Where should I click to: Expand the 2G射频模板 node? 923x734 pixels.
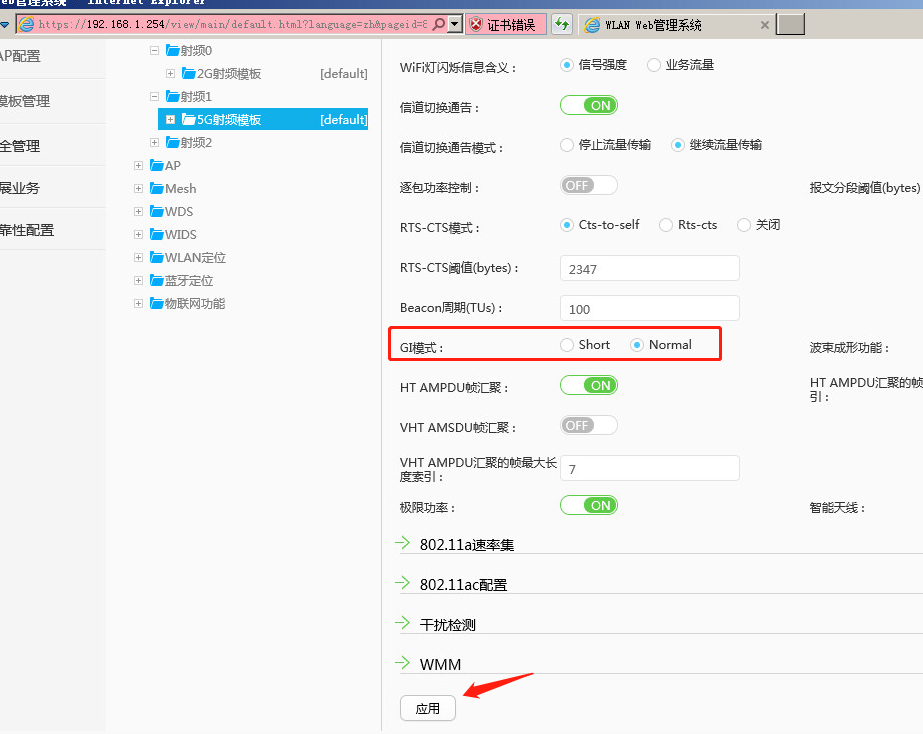click(x=170, y=74)
